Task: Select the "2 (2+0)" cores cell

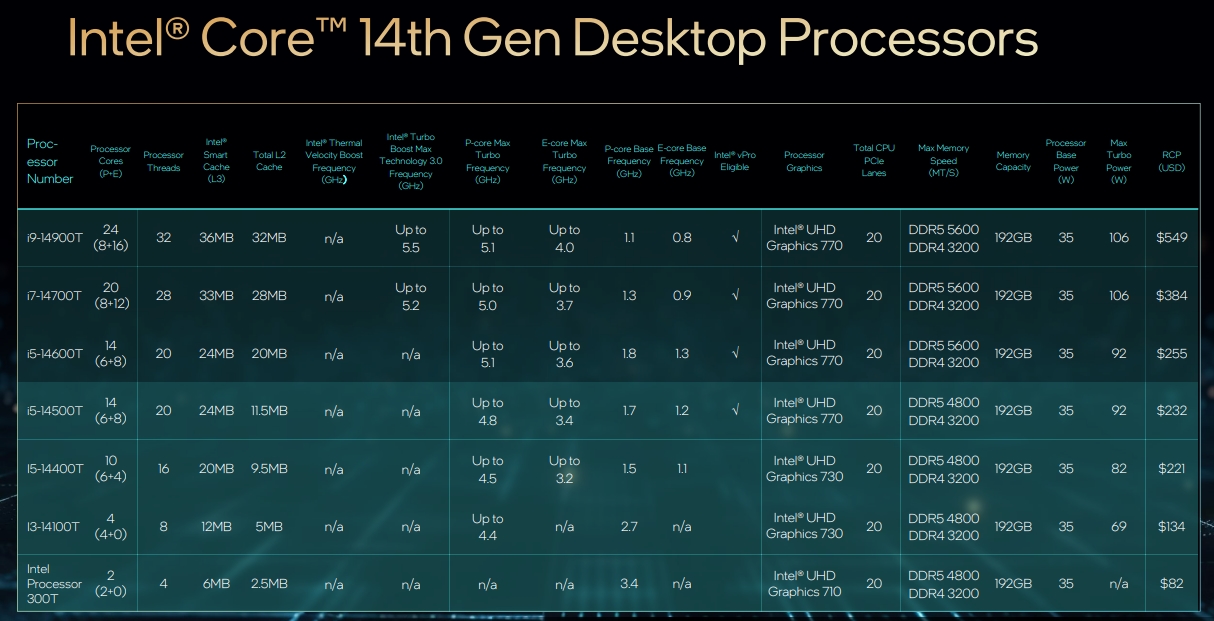Action: [110, 584]
